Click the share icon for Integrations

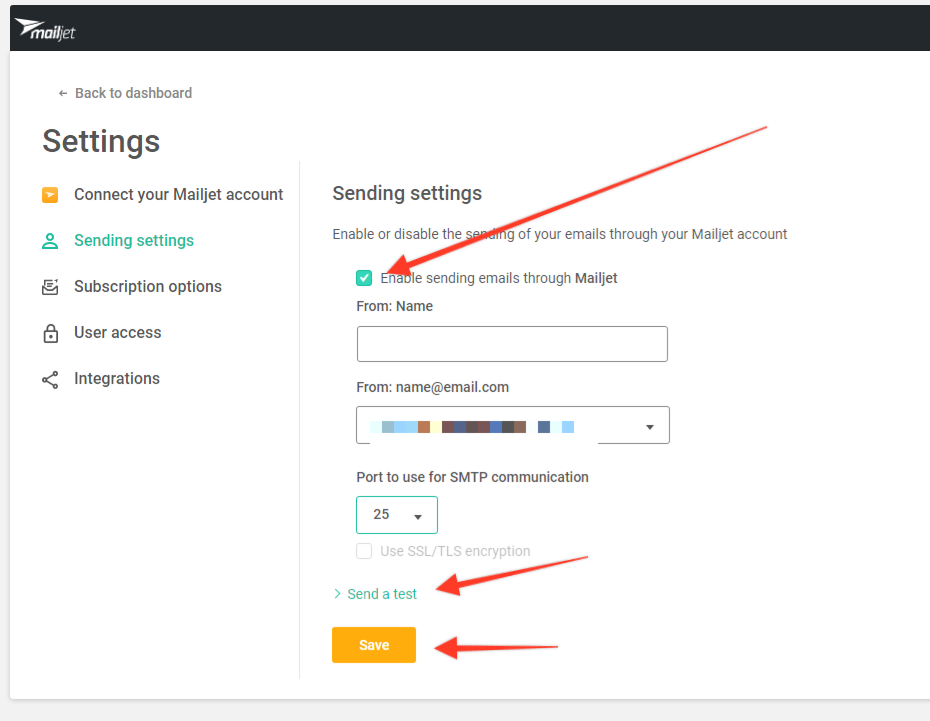(x=50, y=379)
